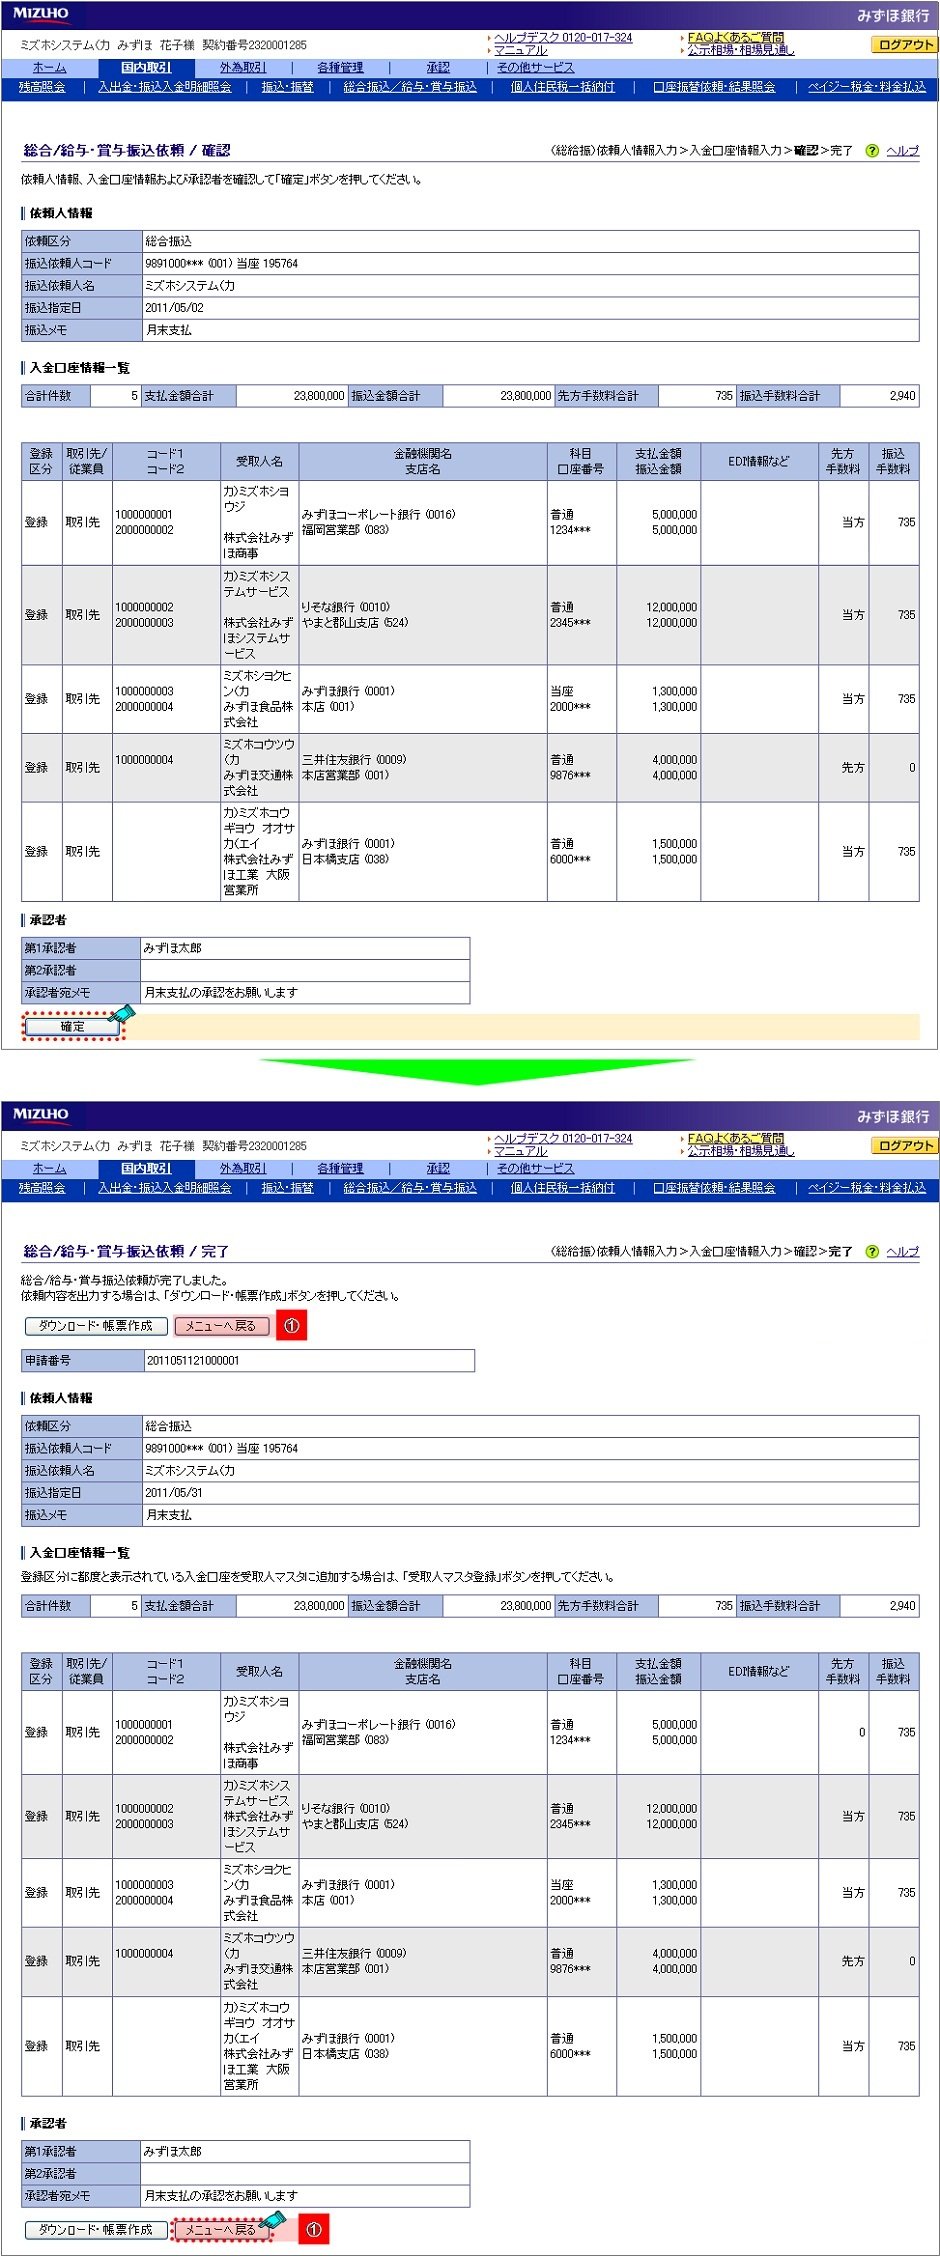Open ペイジー税金・料金払込 on the 確認 screen
Image resolution: width=940 pixels, height=2256 pixels.
tap(867, 87)
